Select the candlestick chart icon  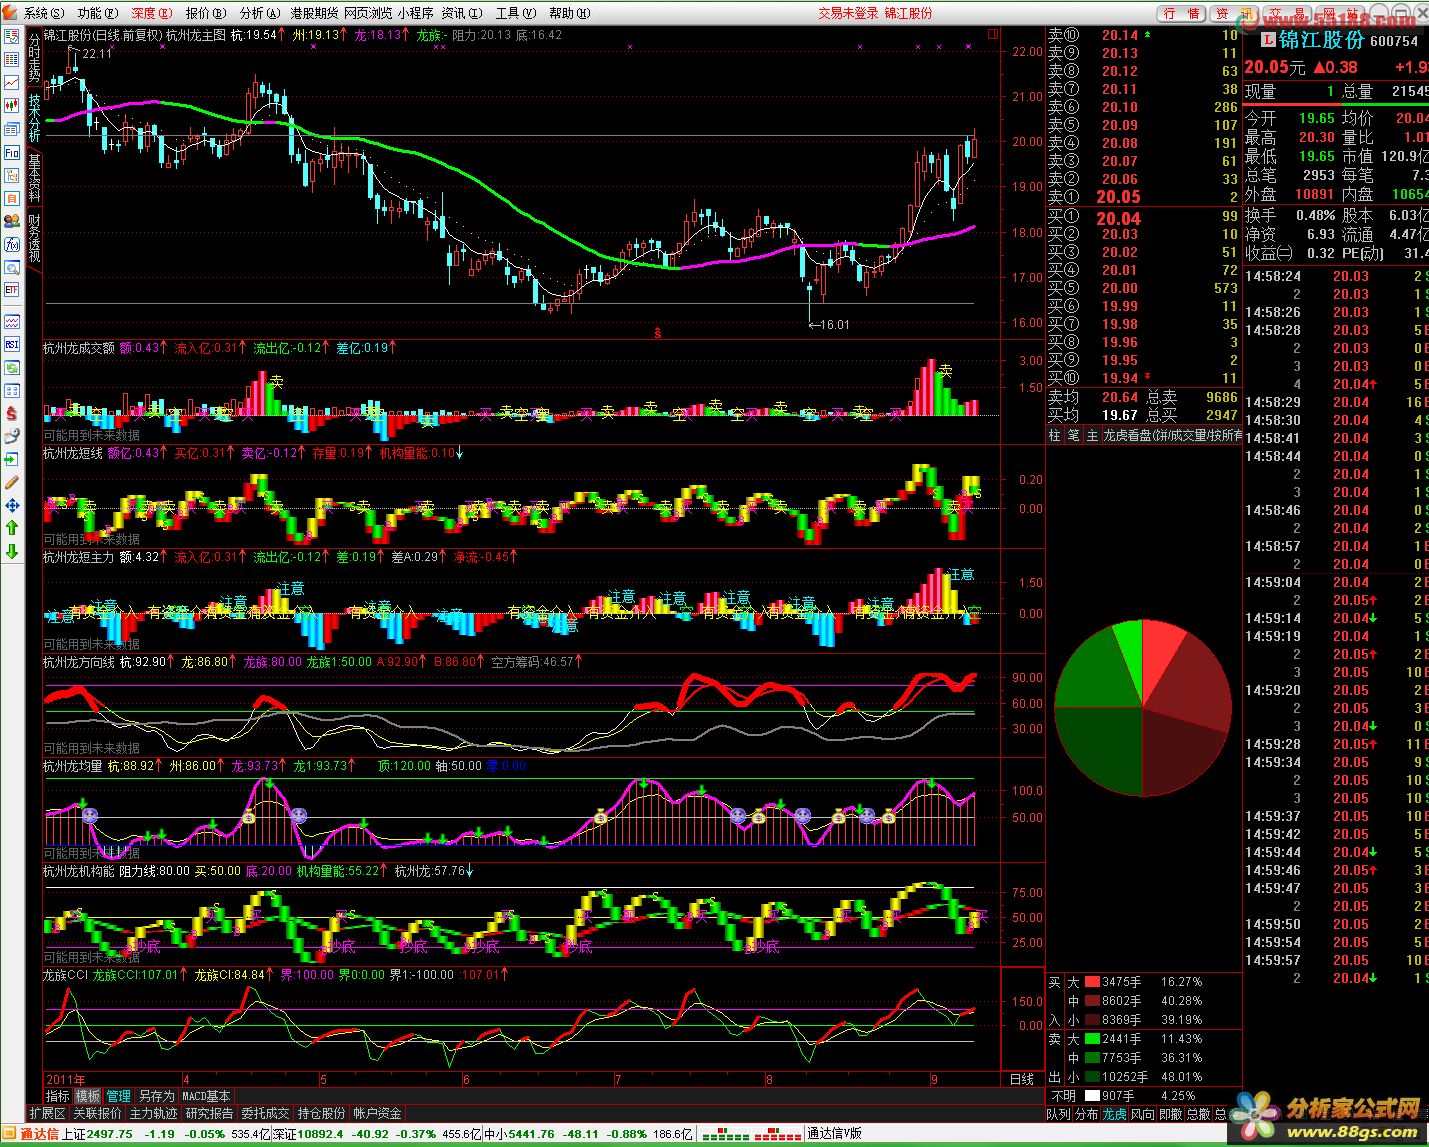point(12,105)
